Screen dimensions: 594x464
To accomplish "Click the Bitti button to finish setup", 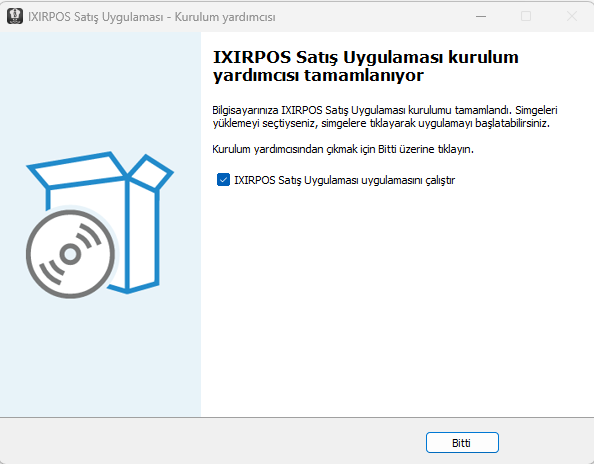I will coord(462,442).
